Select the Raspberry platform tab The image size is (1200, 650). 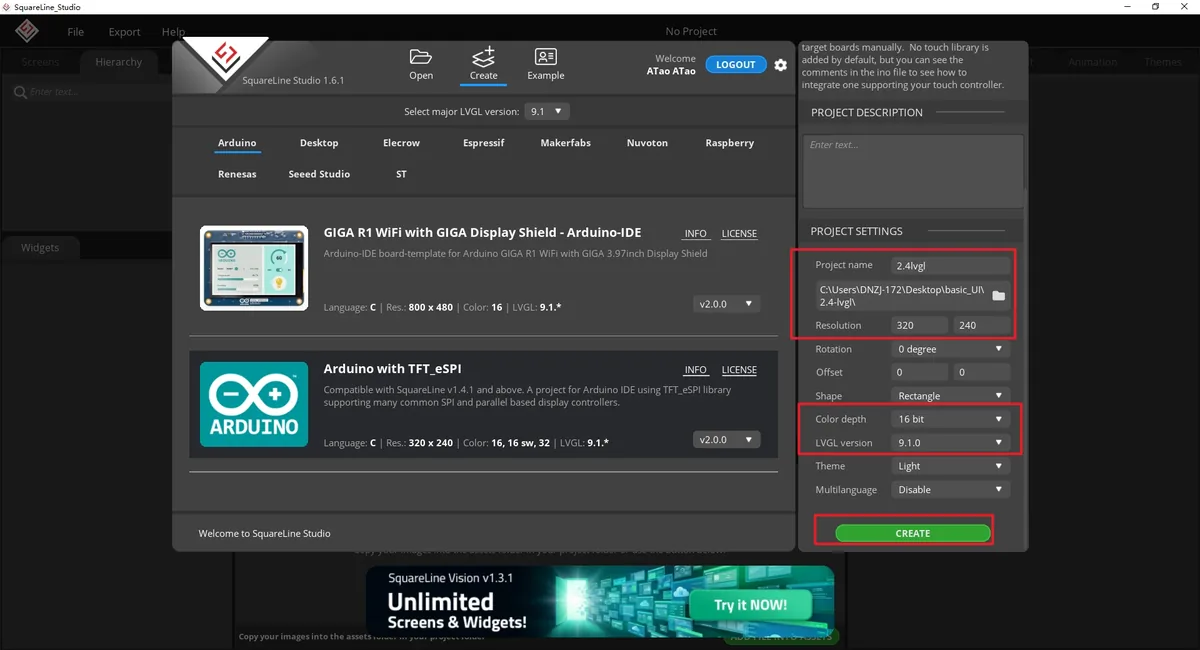pos(729,143)
